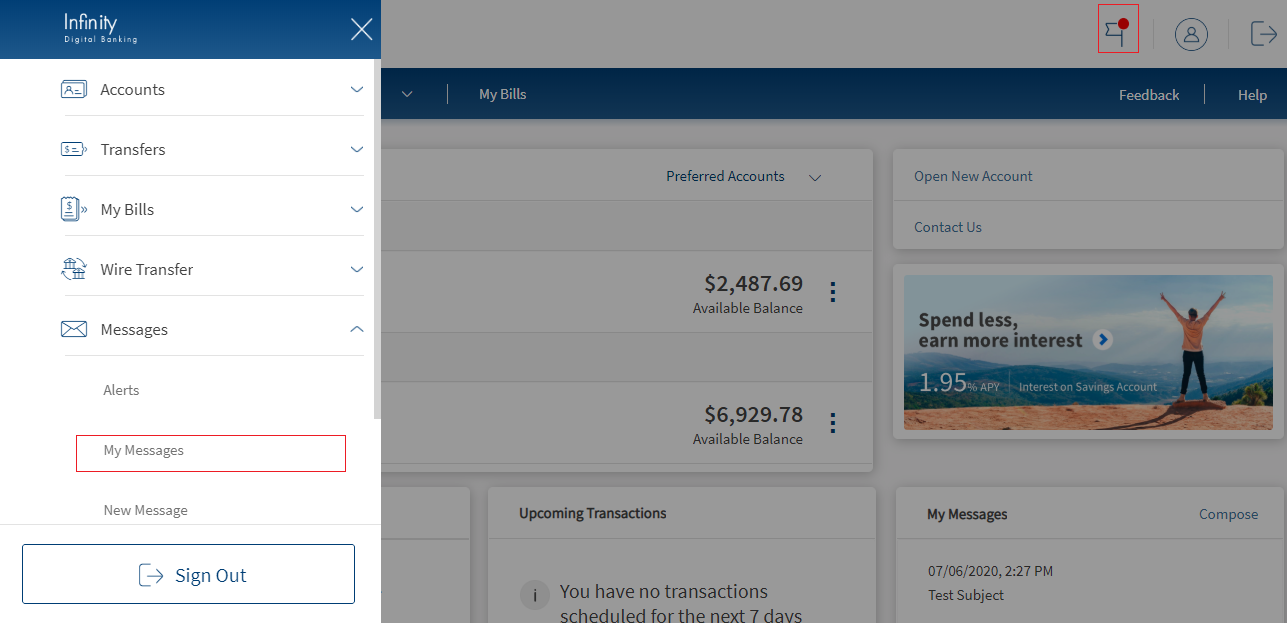The image size is (1287, 623).
Task: Click the Wire Transfer globe icon
Action: point(74,269)
